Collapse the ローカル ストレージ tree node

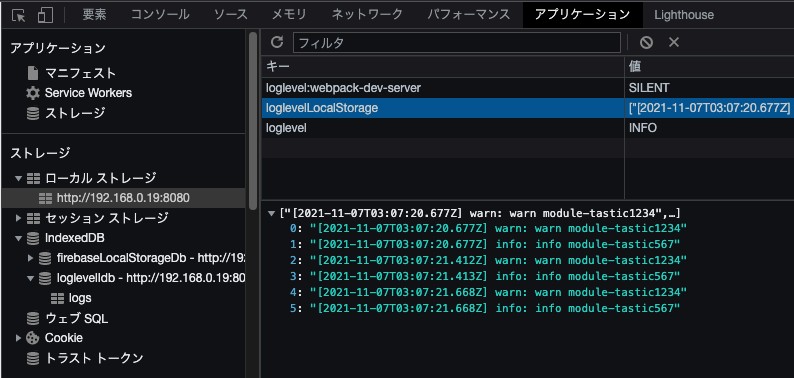point(19,178)
